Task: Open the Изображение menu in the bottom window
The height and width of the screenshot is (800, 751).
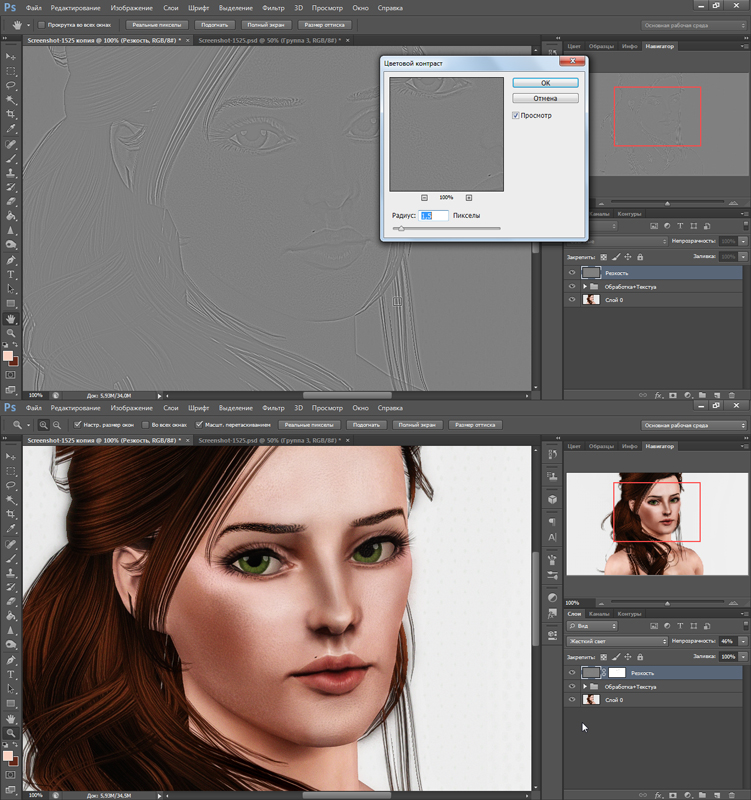Action: tap(132, 408)
